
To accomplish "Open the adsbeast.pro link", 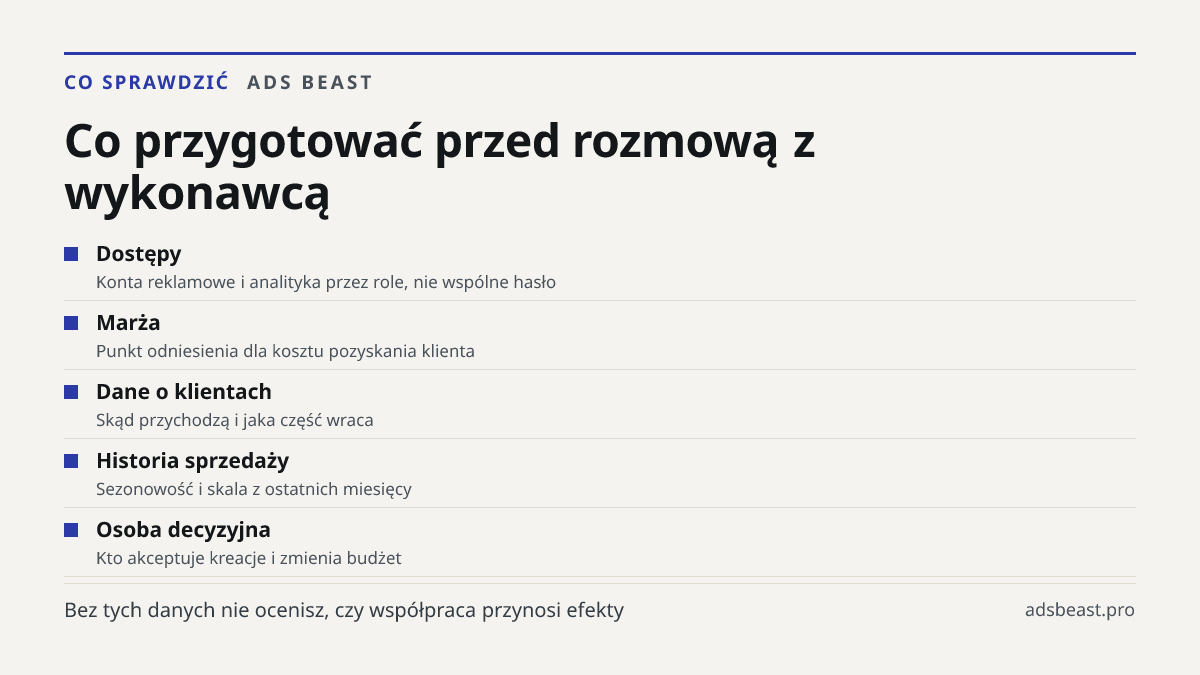I will [x=1080, y=610].
